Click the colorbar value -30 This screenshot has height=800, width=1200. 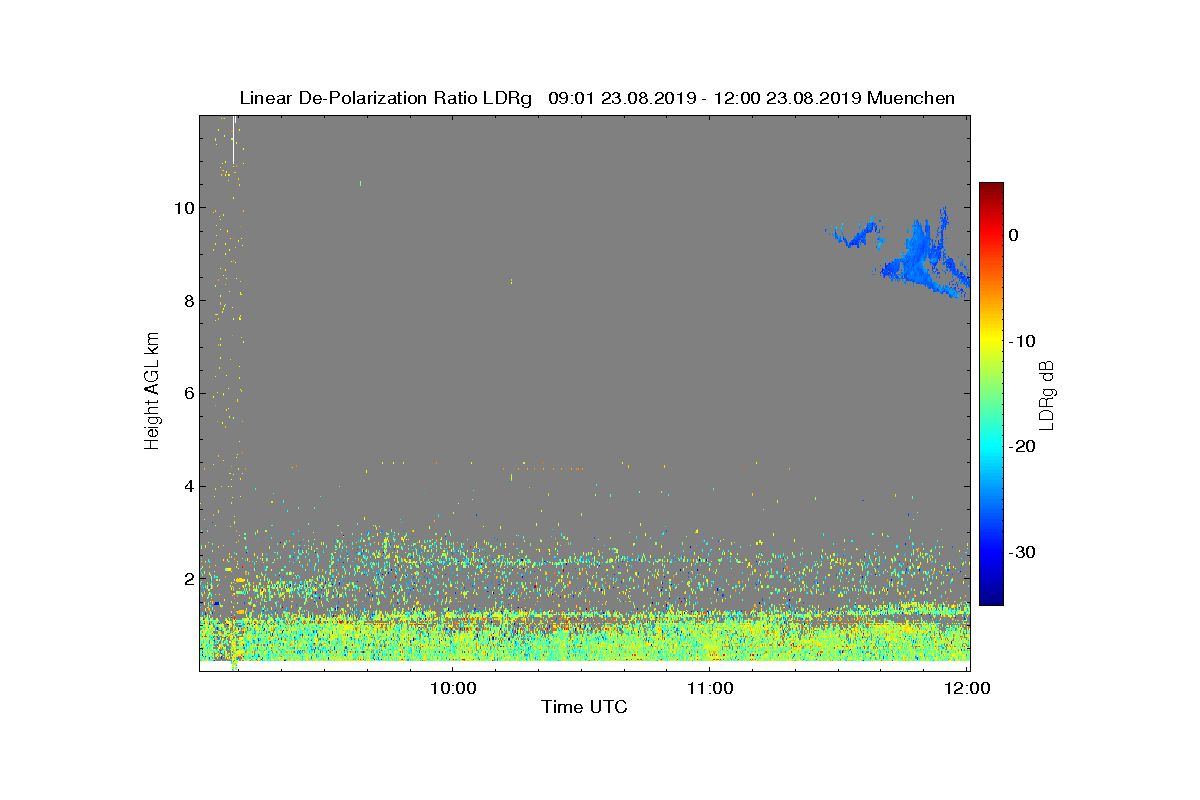click(1022, 553)
